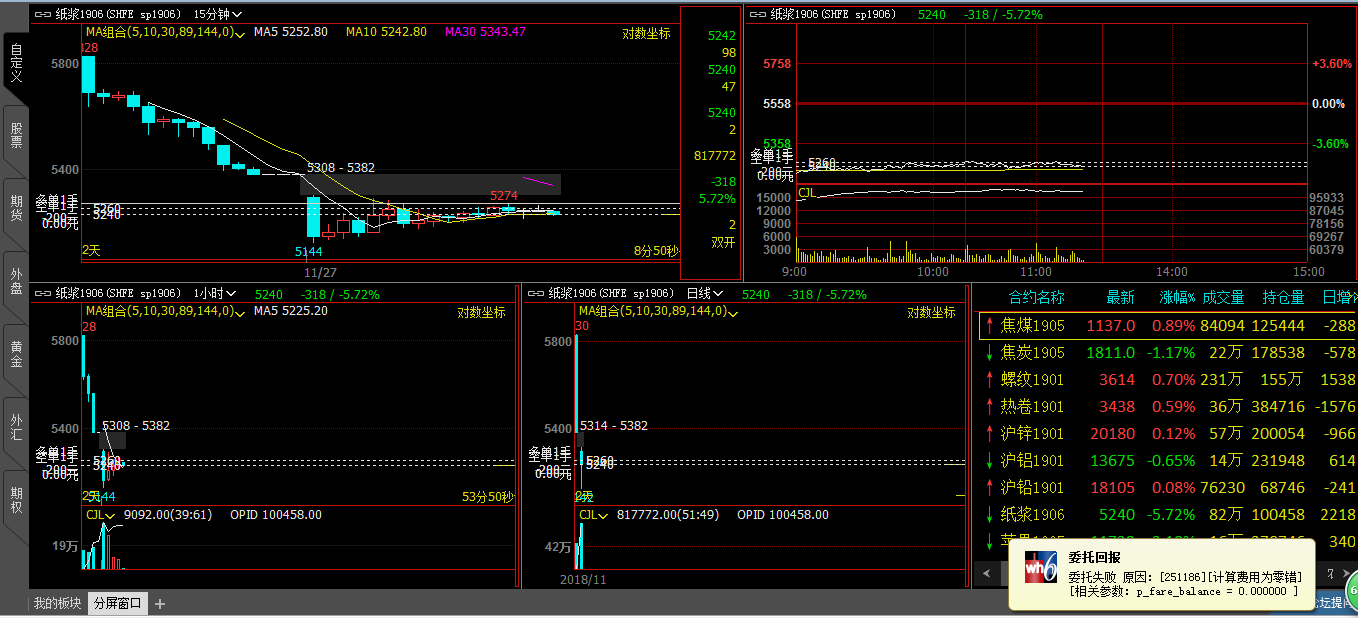The height and width of the screenshot is (618, 1358).
Task: Toggle 对数坐标 on the 1-hour chart
Action: 481,312
